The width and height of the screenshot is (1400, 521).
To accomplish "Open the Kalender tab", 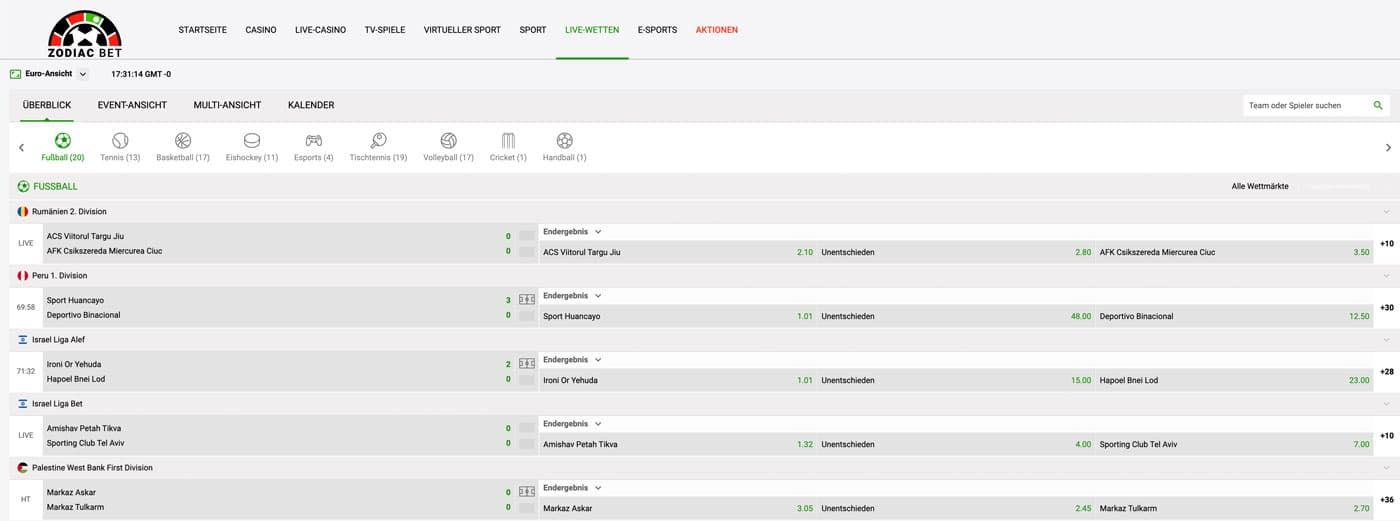I will pyautogui.click(x=311, y=105).
